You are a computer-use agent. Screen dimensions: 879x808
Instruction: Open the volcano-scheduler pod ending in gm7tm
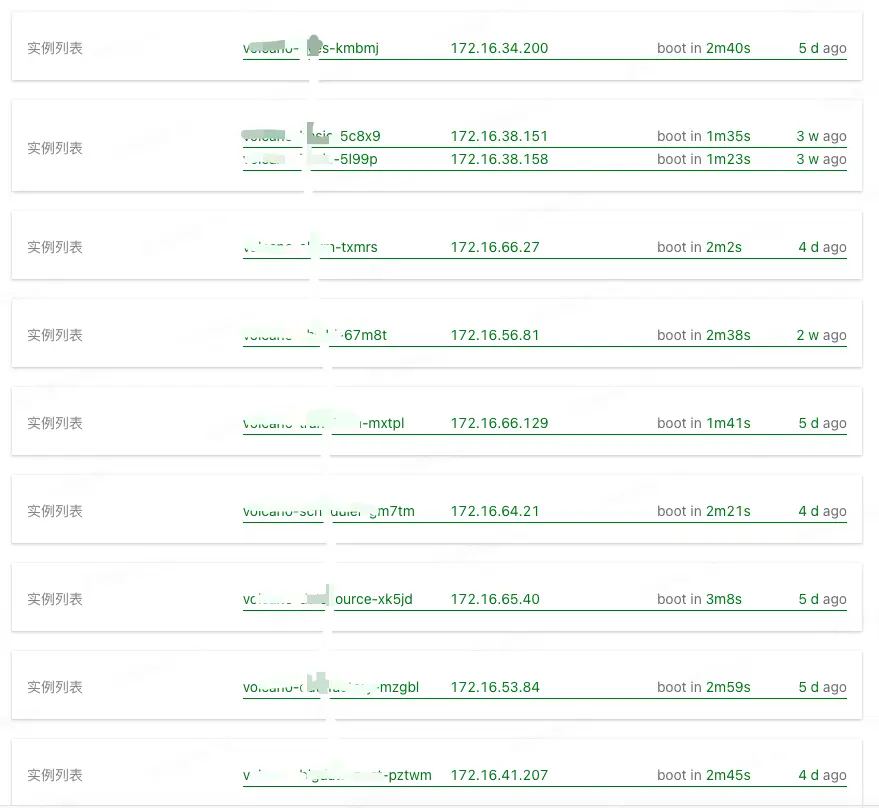pyautogui.click(x=329, y=511)
